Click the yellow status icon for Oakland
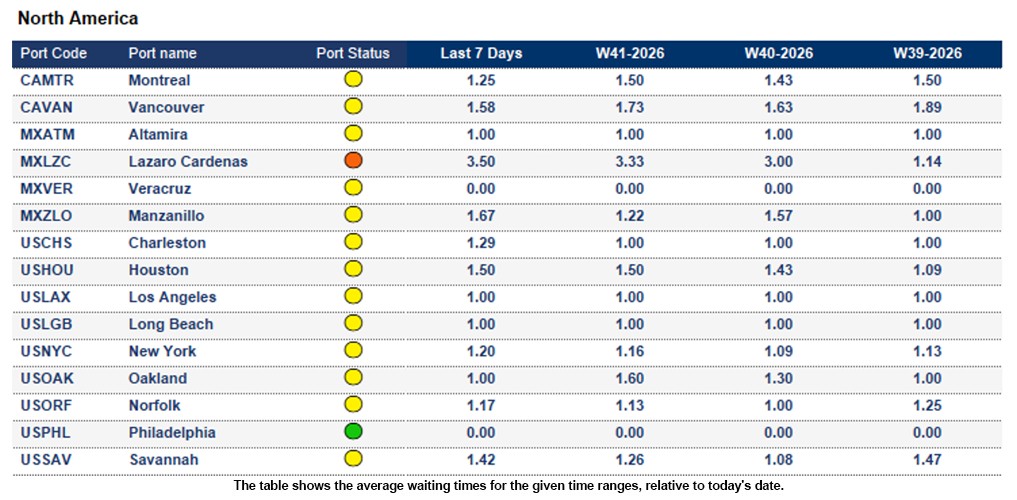Image resolution: width=1017 pixels, height=500 pixels. click(x=353, y=377)
